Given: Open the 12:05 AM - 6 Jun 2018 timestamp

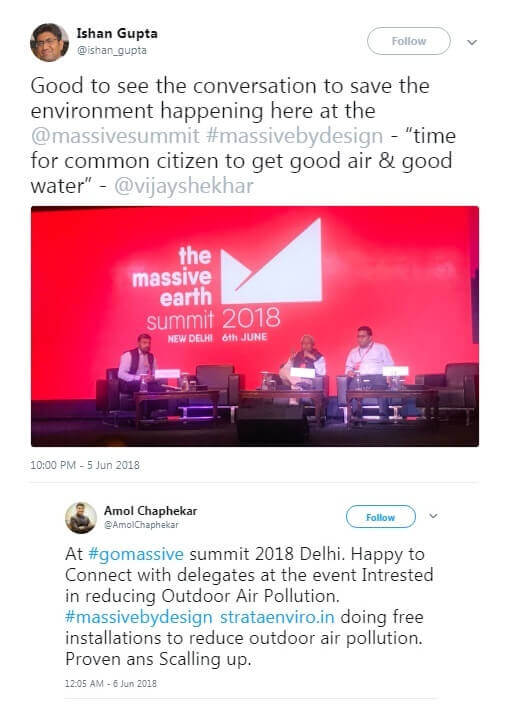Looking at the screenshot, I should [111, 684].
